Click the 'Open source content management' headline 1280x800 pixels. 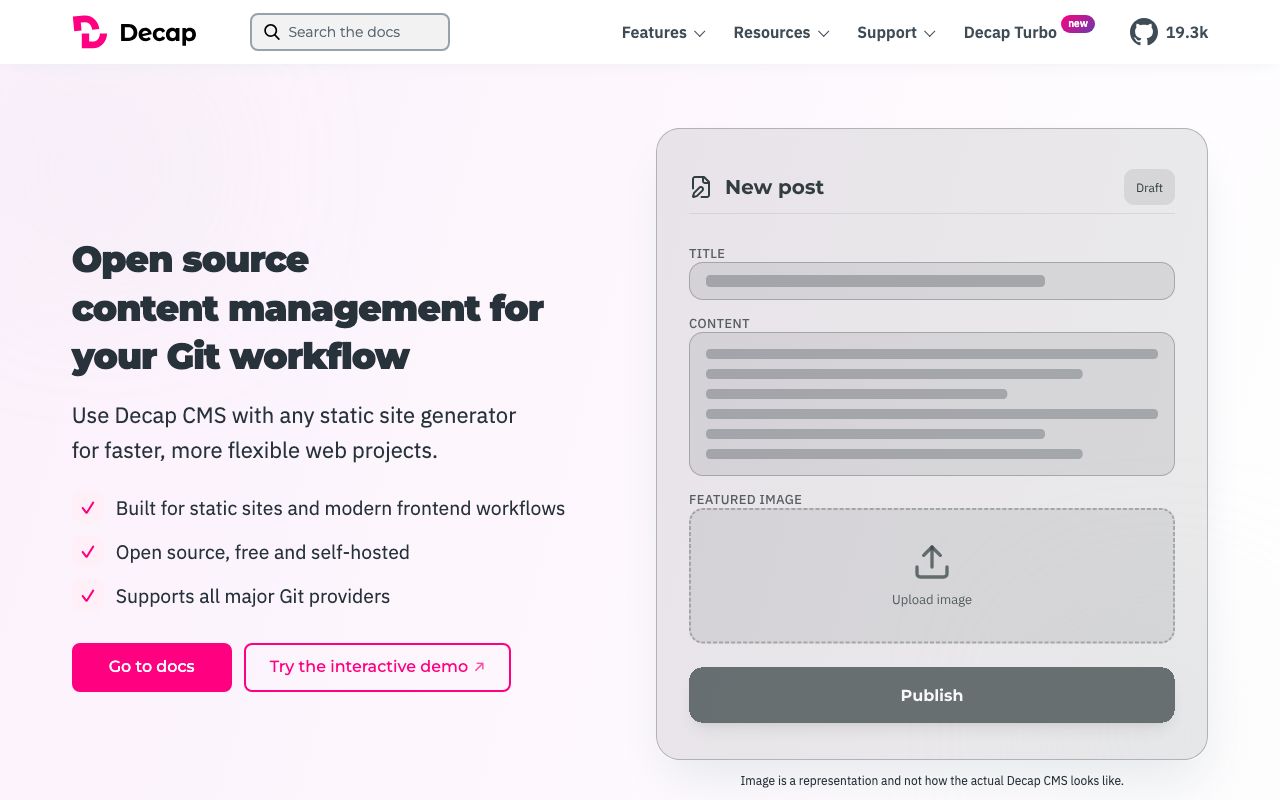click(x=307, y=307)
